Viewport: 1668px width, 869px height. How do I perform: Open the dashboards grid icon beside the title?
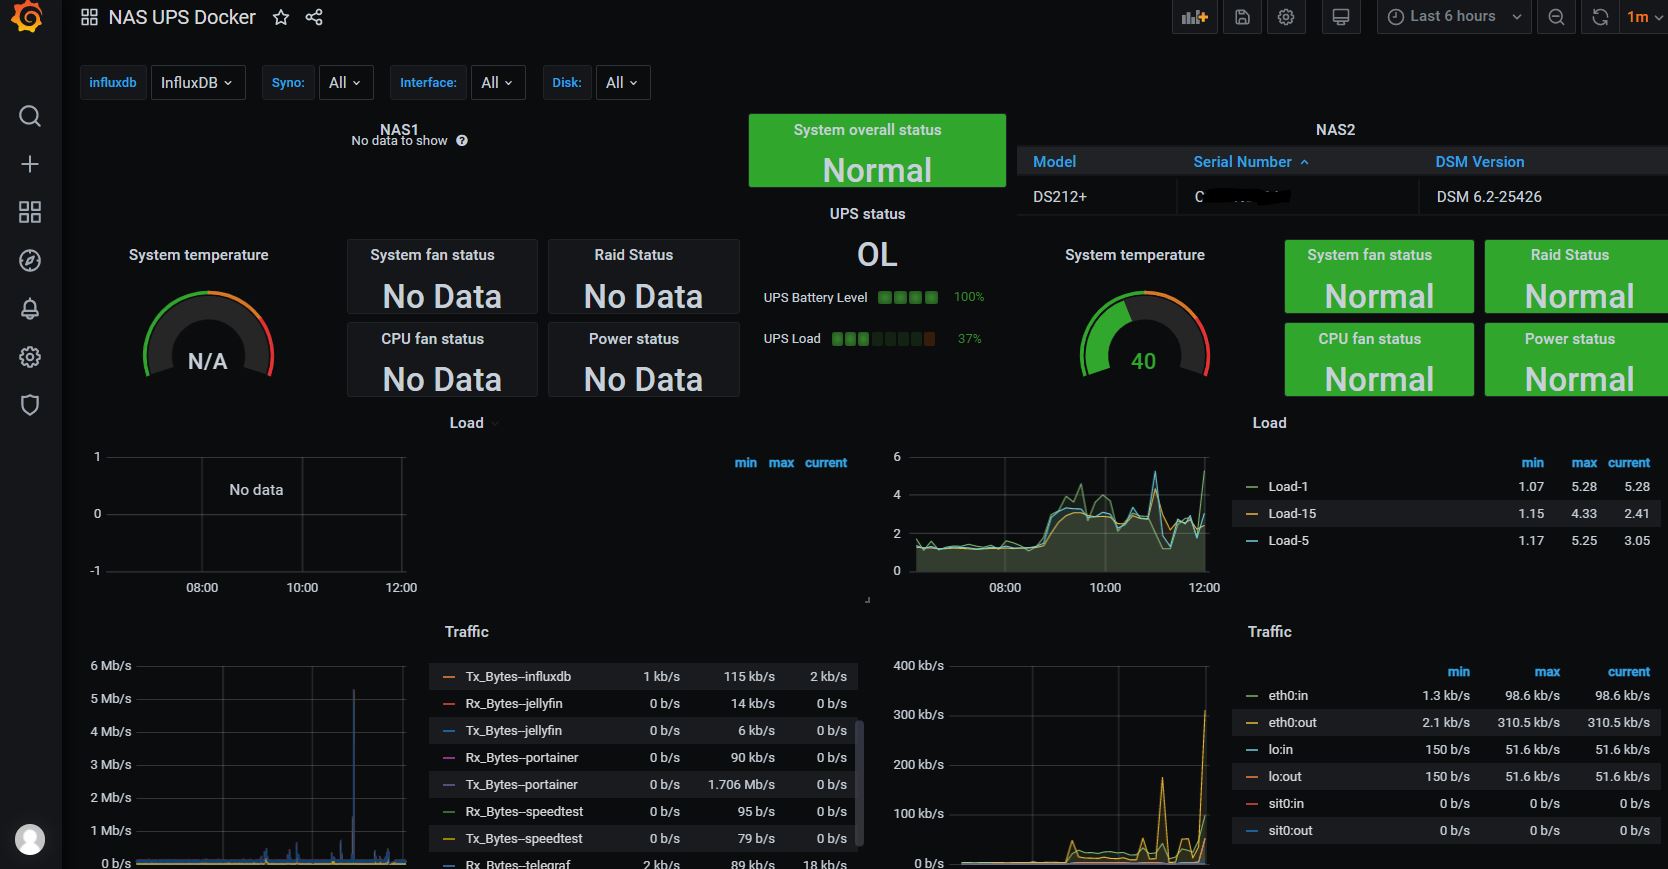pyautogui.click(x=89, y=17)
